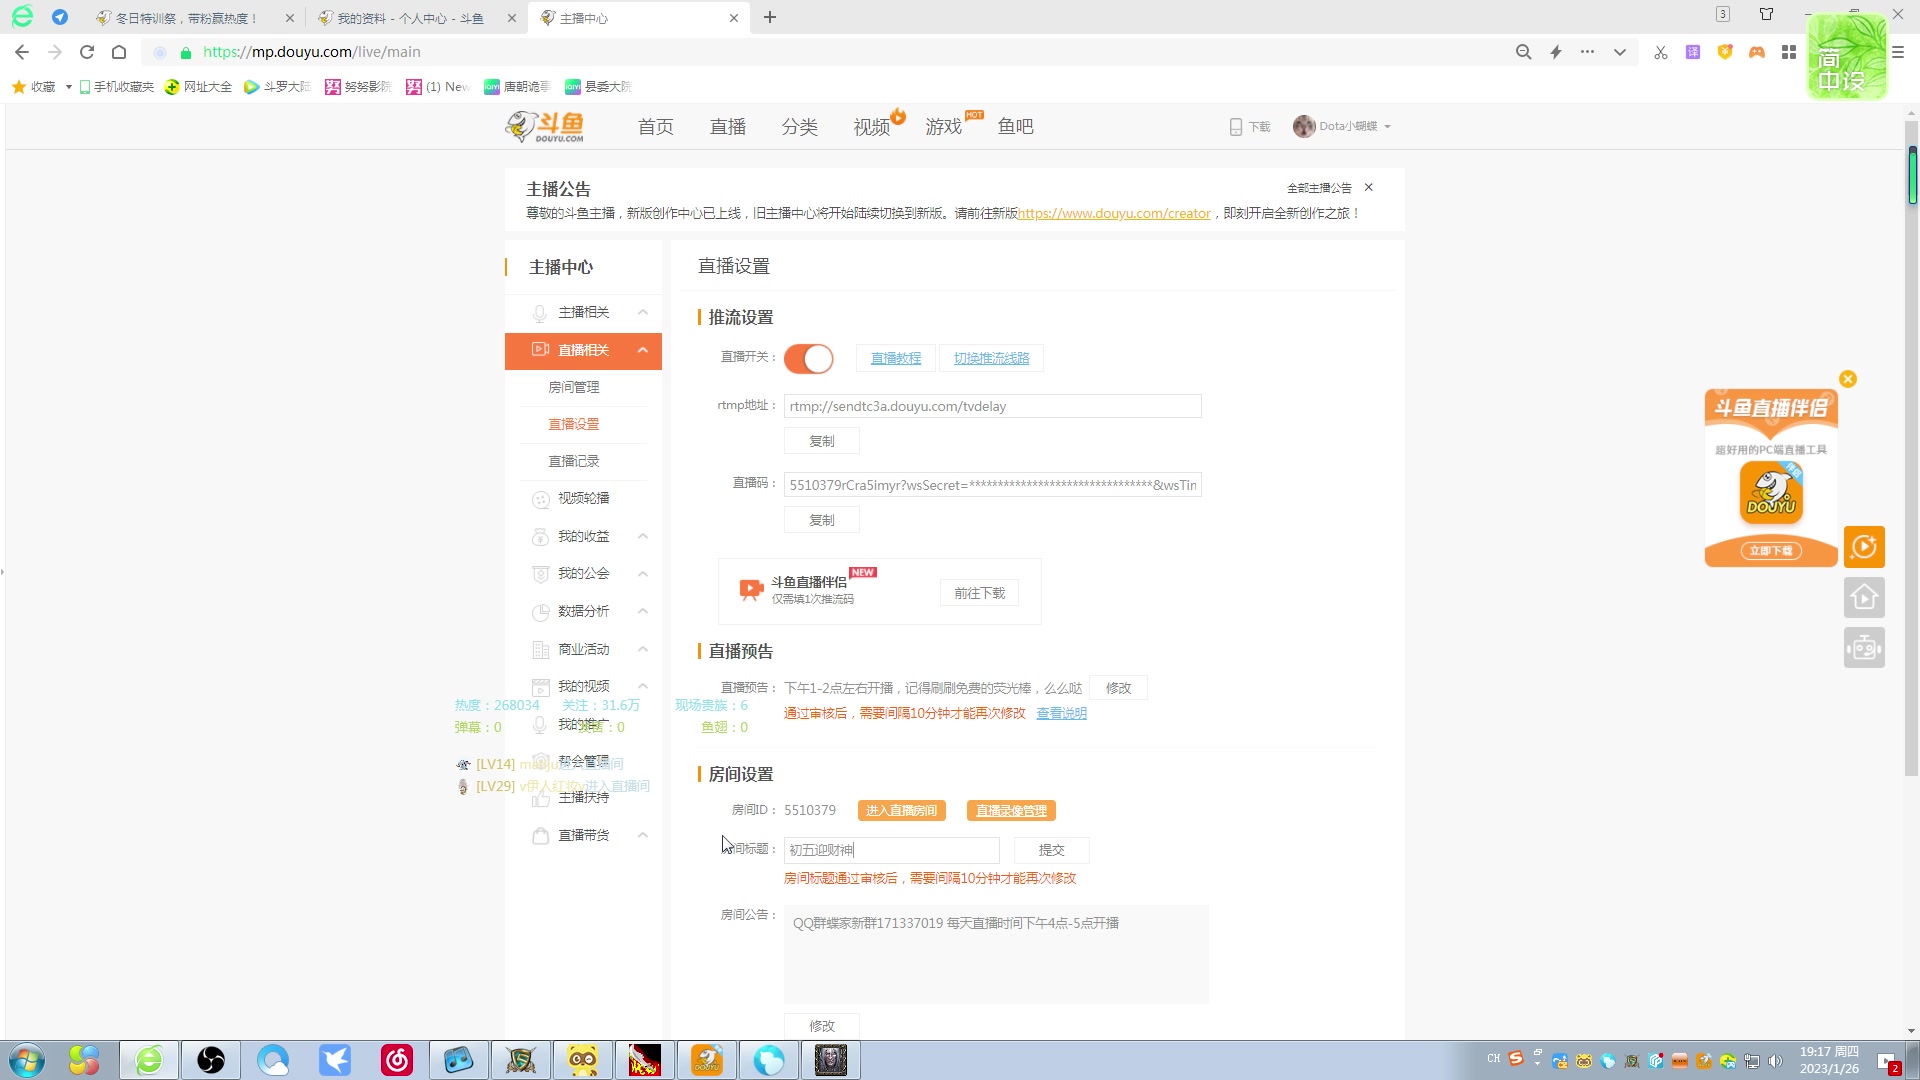Open NetEase Cloud Music from taskbar
1920x1080 pixels.
coord(397,1060)
